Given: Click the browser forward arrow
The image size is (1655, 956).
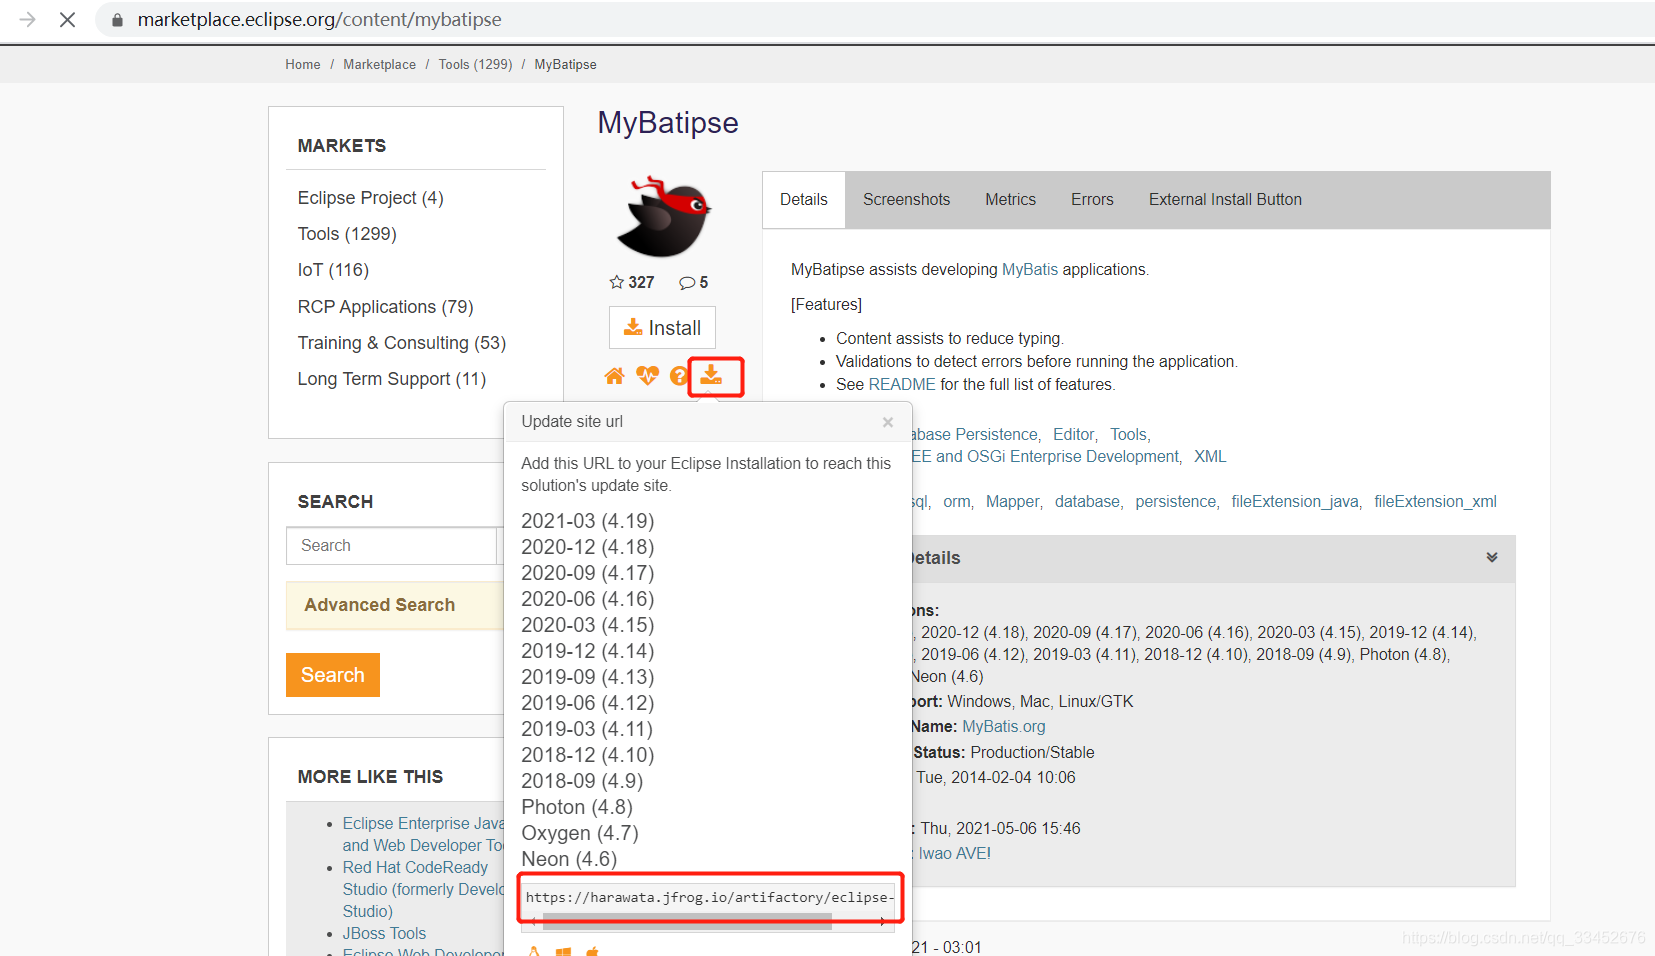Looking at the screenshot, I should coord(27,19).
